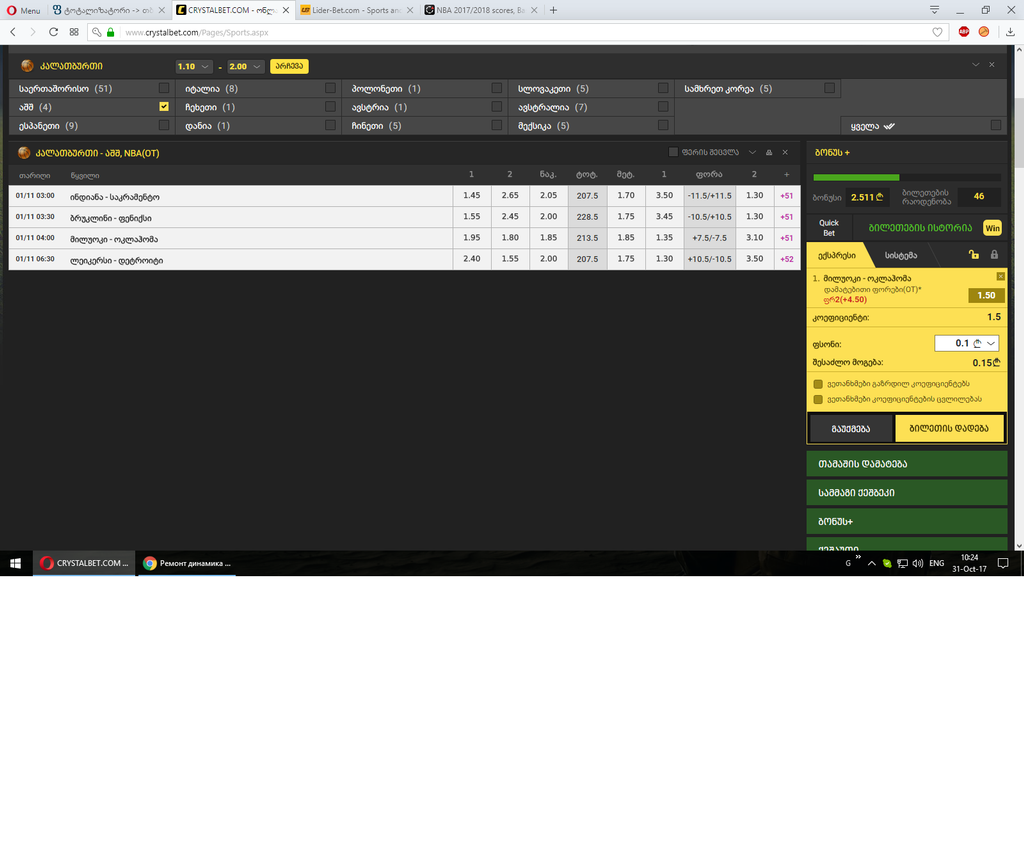Collapse the NBA(OT) table chevron

pyautogui.click(x=752, y=152)
